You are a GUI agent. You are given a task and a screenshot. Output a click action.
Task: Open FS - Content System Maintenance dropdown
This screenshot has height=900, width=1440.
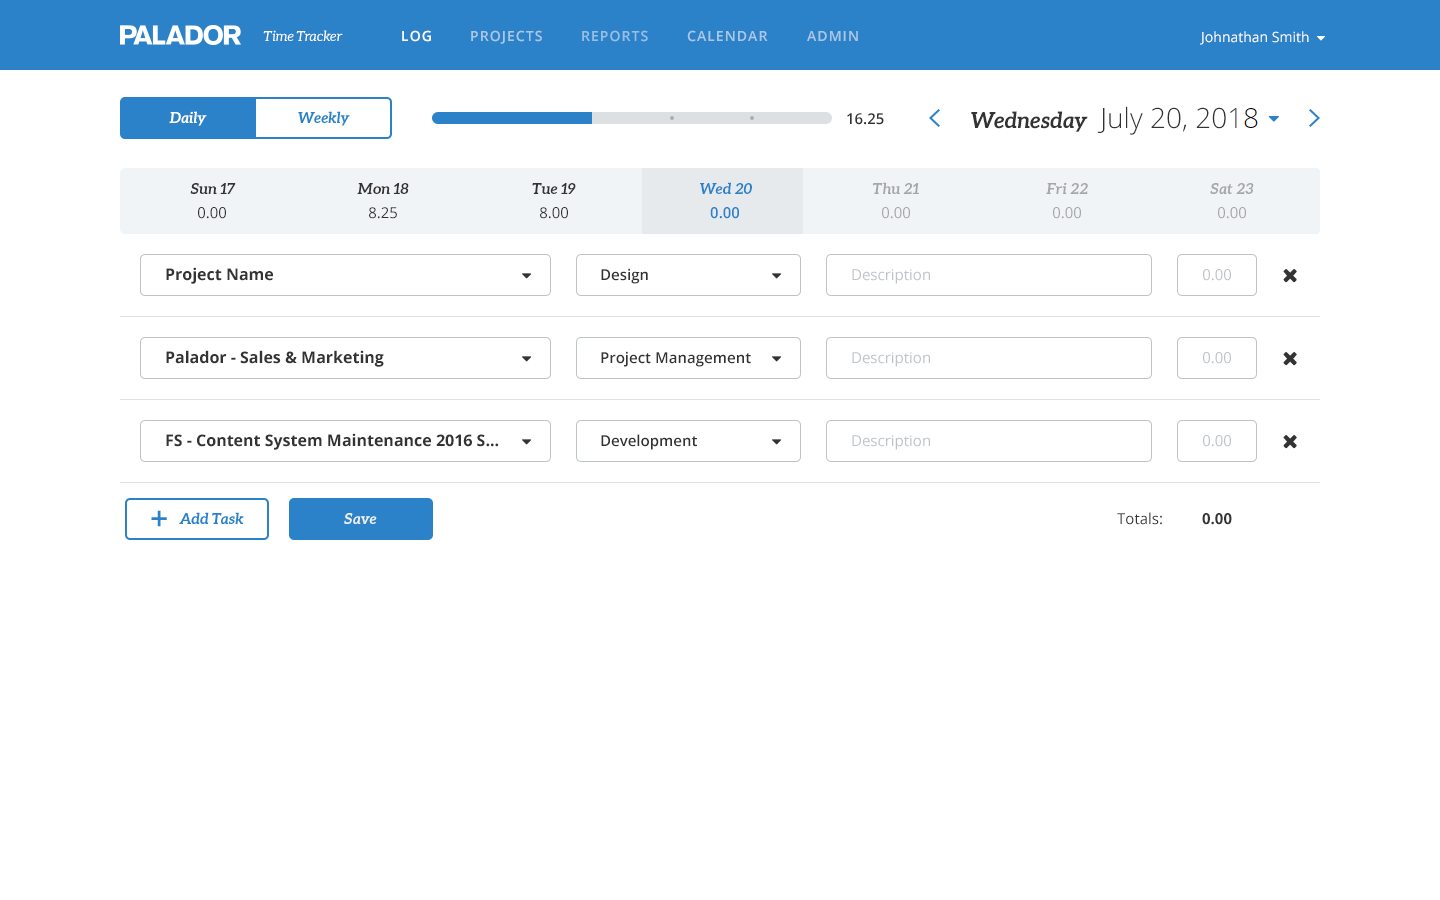tap(345, 441)
